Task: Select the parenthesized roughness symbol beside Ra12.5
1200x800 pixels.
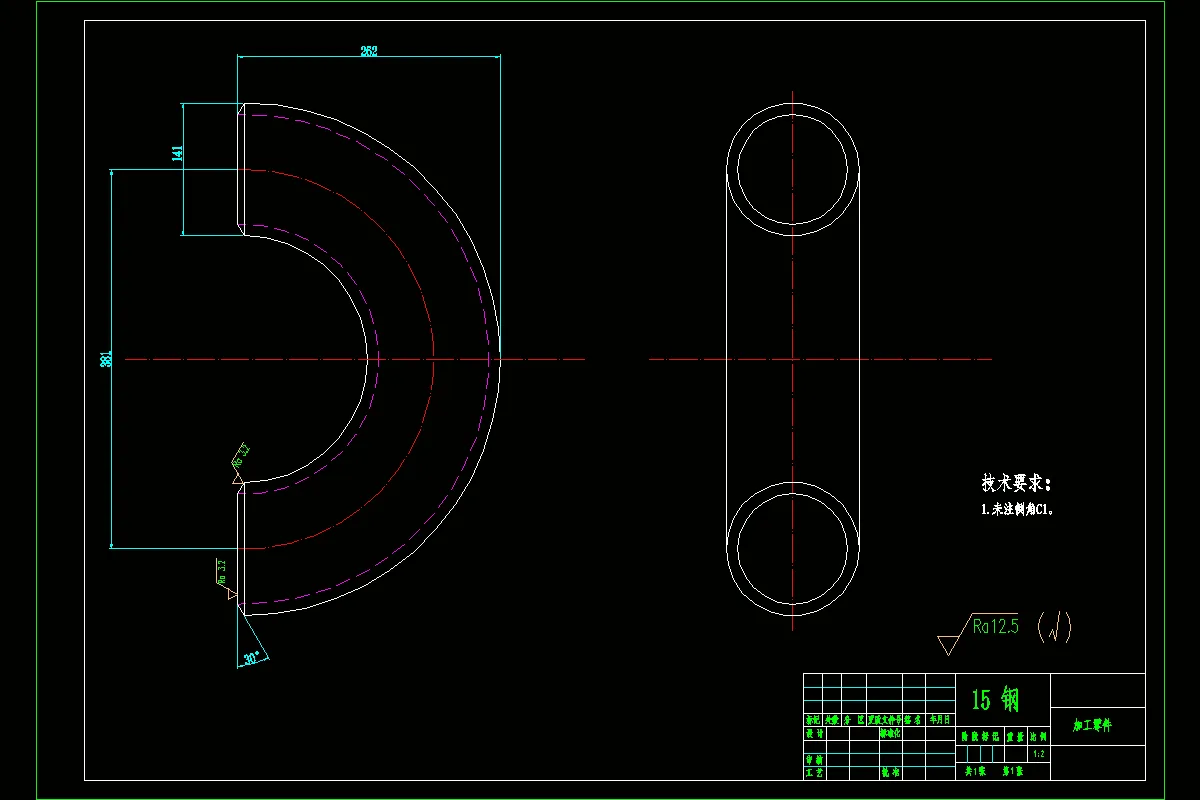Action: 1054,628
